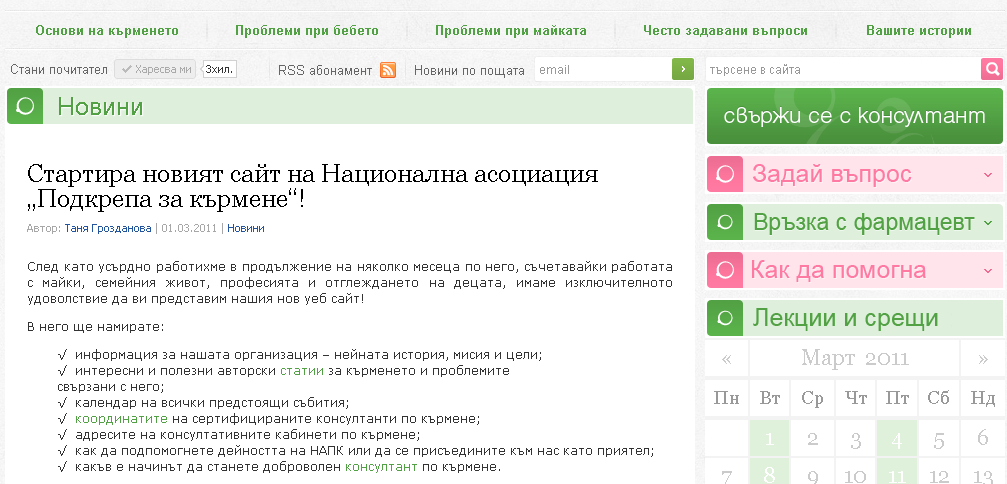This screenshot has width=1007, height=484.
Task: Expand the Как да помогна chevron
Action: (x=988, y=270)
